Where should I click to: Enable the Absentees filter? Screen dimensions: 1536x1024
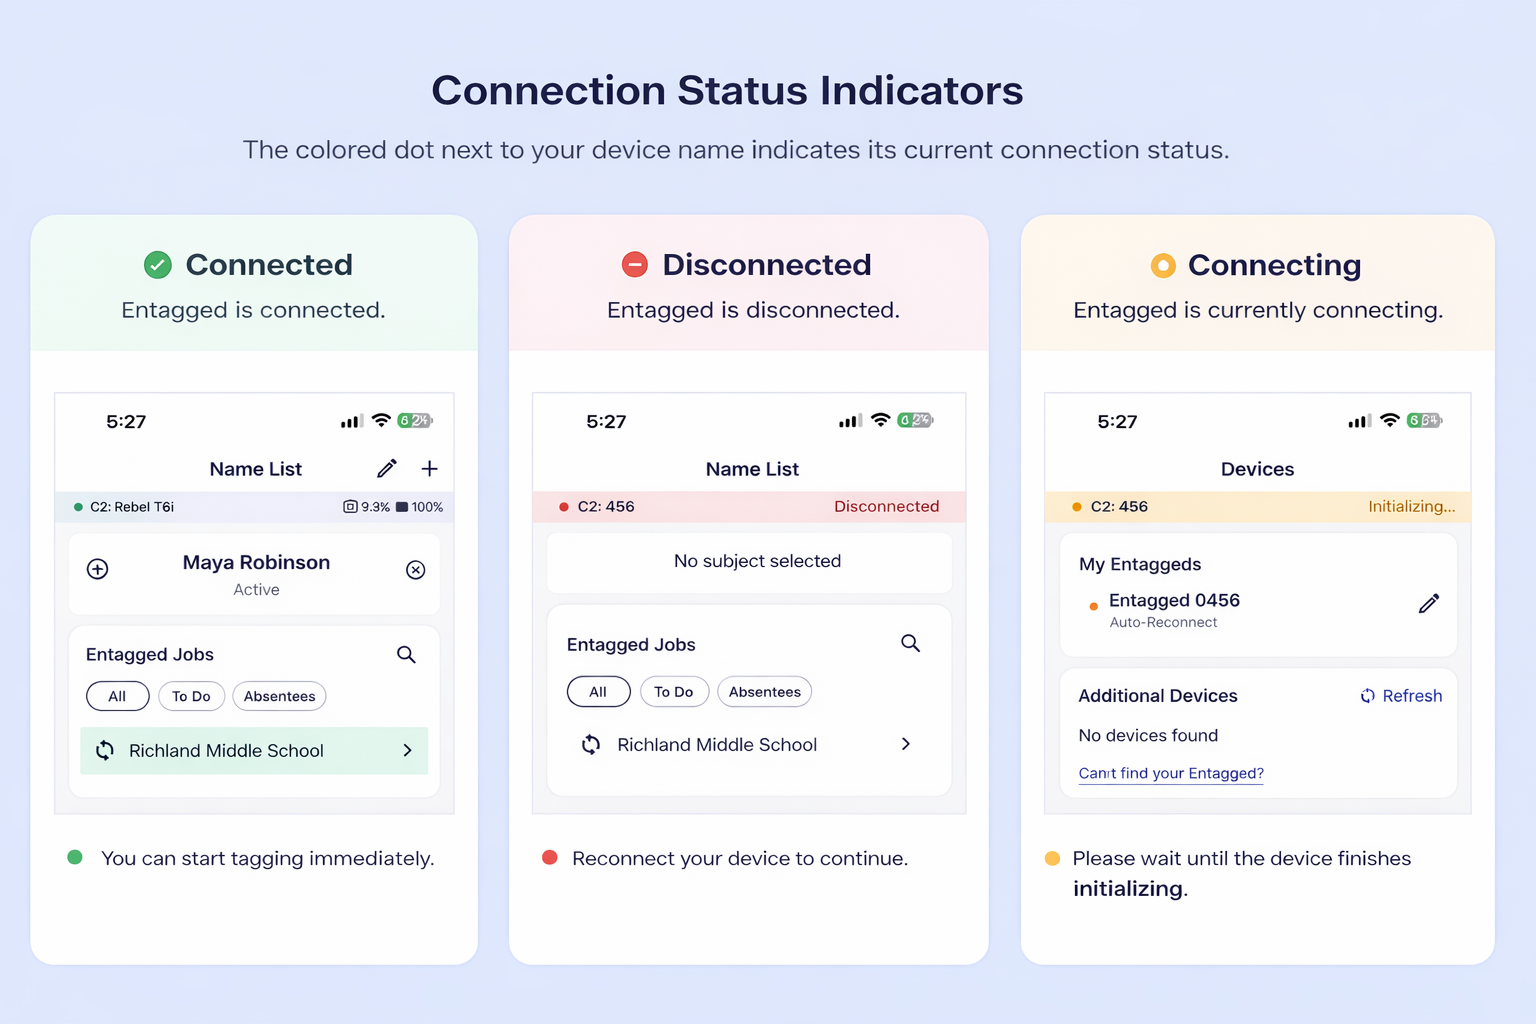[279, 696]
